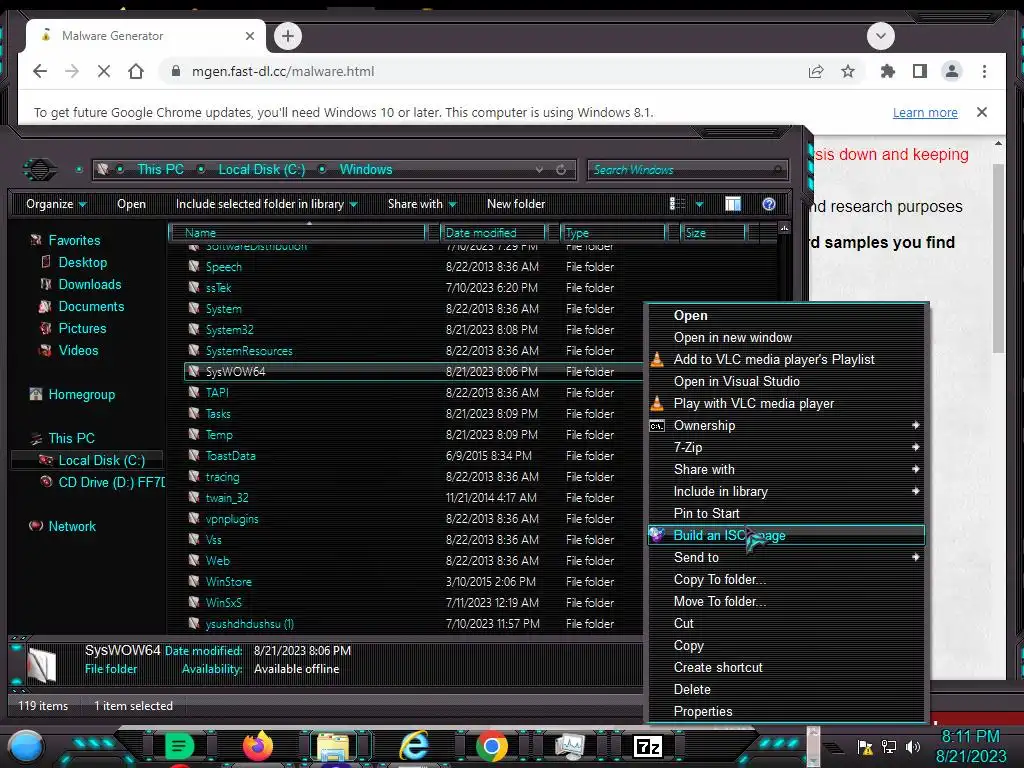Select the WinSxS folder row
1024x768 pixels.
pos(414,603)
